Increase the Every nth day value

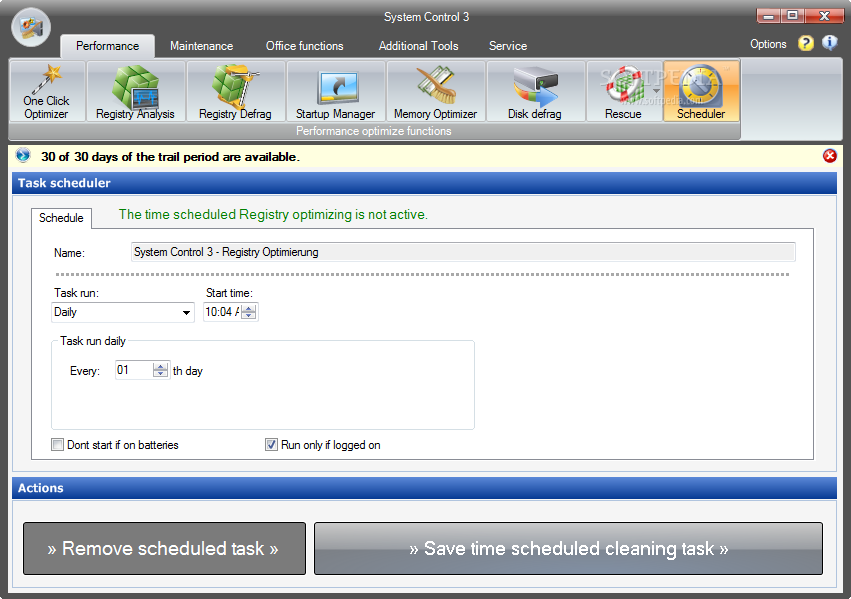coord(160,366)
